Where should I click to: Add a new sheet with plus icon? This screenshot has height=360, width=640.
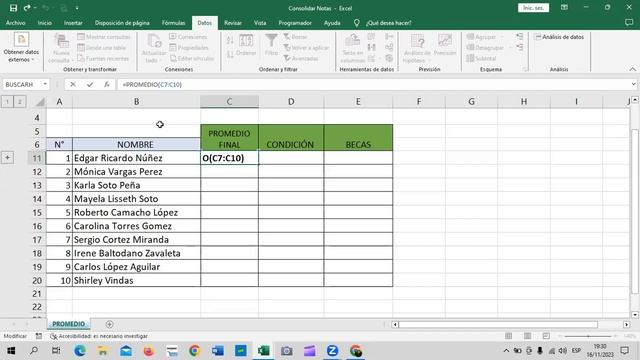coord(109,324)
